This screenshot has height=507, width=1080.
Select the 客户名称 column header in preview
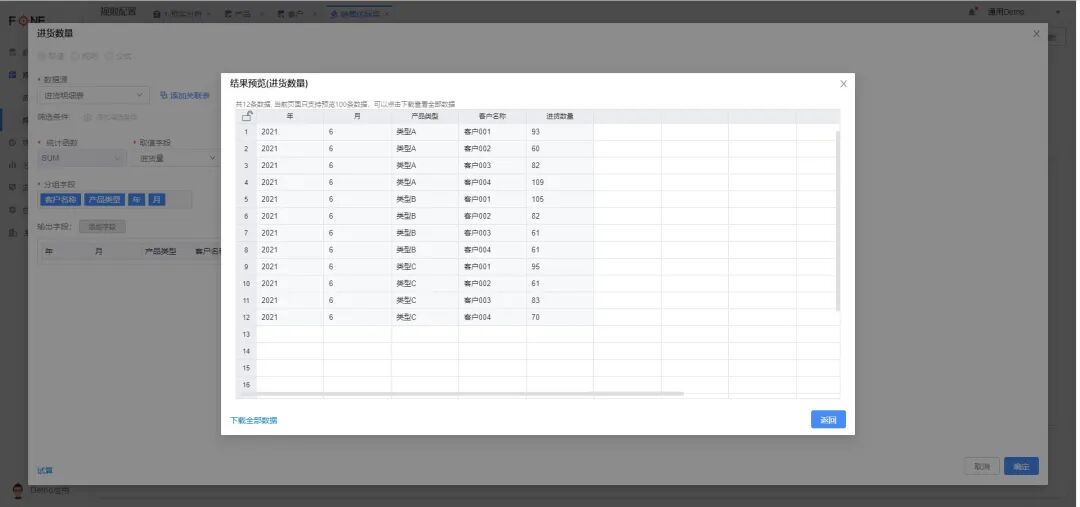[x=492, y=116]
